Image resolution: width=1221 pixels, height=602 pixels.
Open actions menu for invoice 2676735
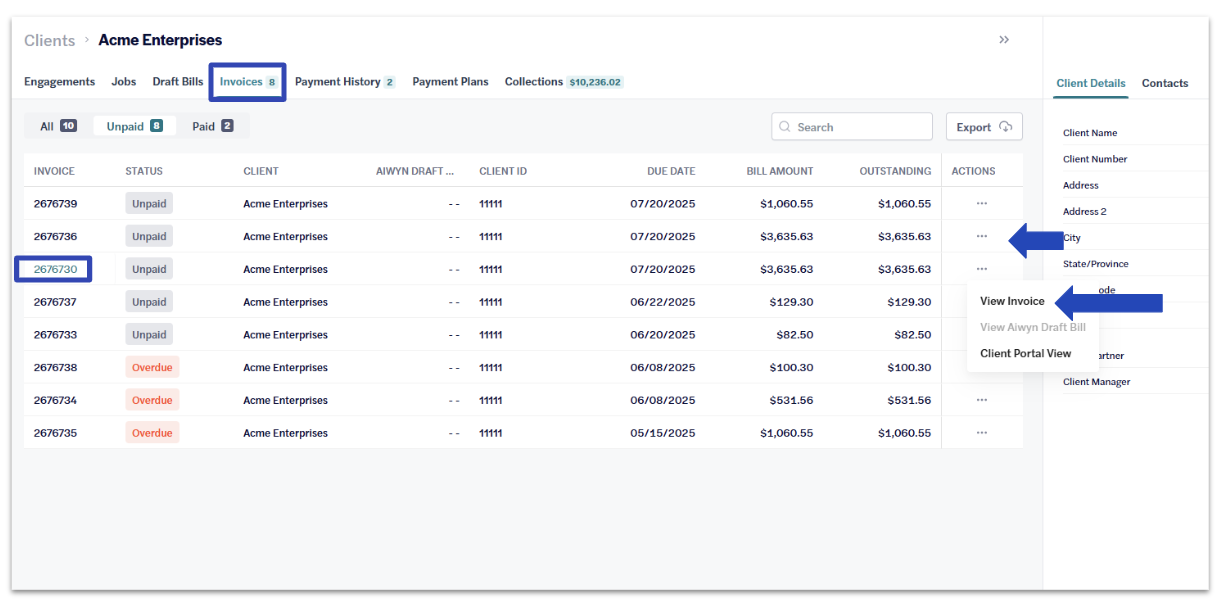click(x=981, y=433)
